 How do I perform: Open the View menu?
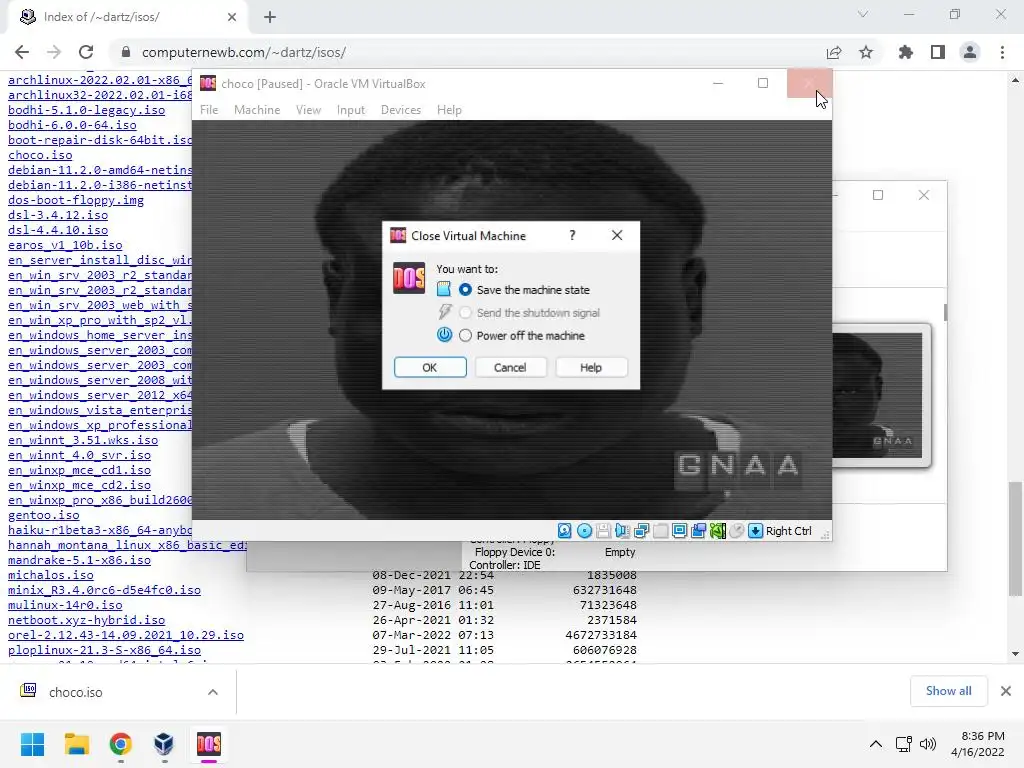pos(308,110)
